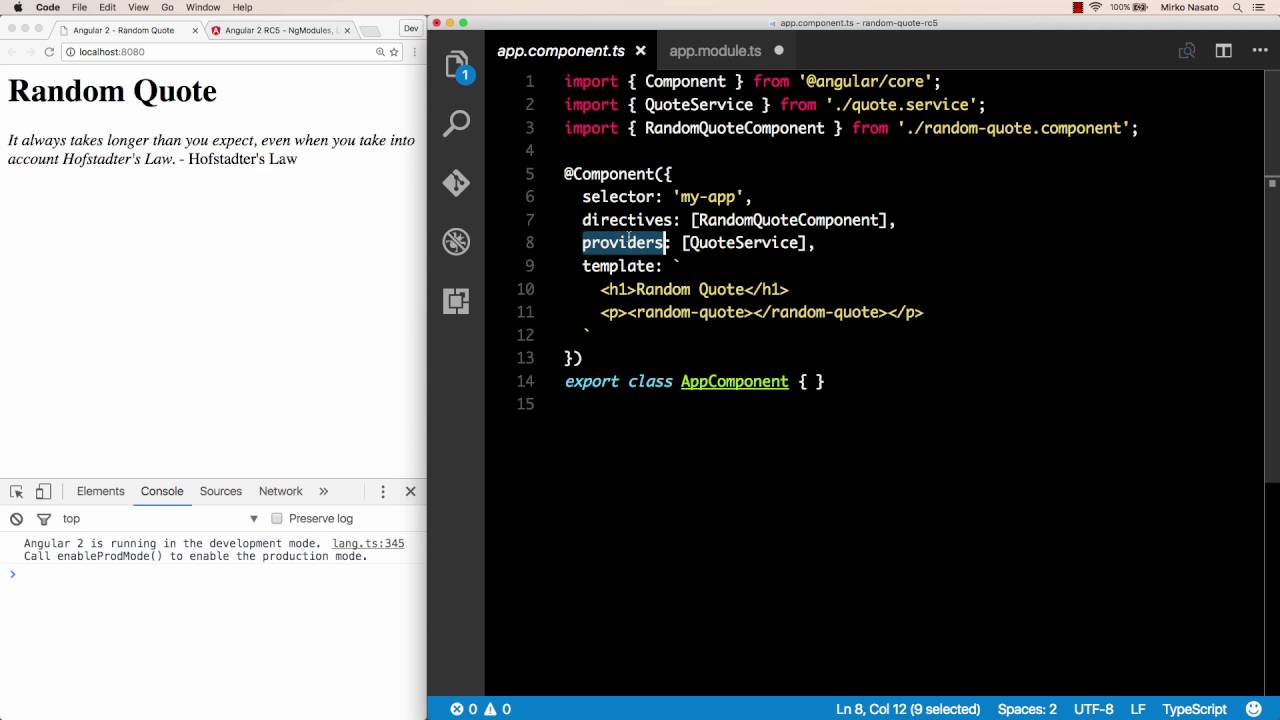Open the Go menu in menu bar
1280x720 pixels.
167,7
